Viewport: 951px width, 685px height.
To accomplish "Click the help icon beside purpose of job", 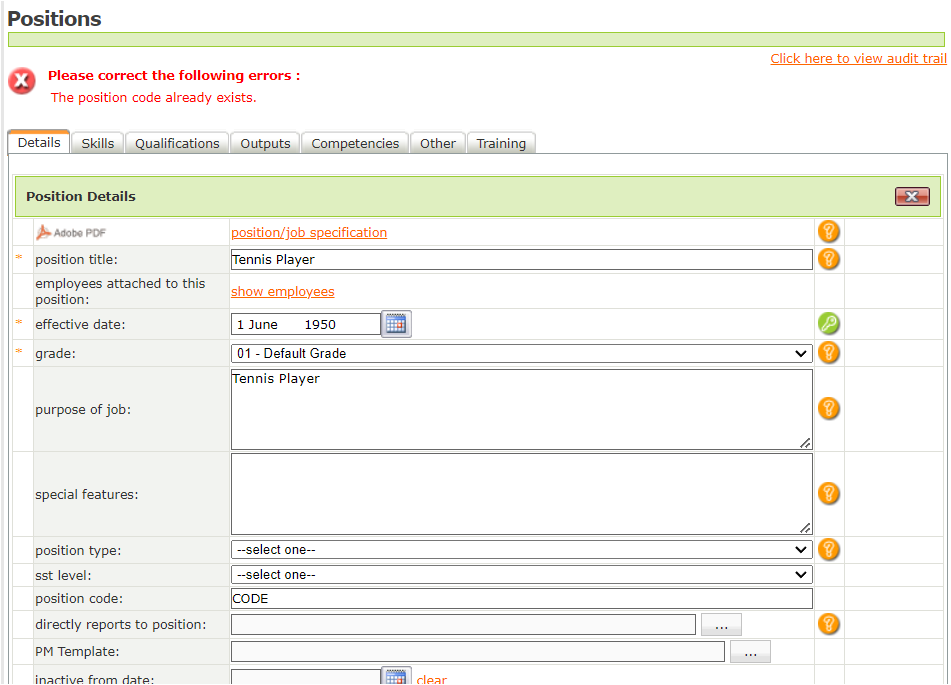I will pos(828,408).
